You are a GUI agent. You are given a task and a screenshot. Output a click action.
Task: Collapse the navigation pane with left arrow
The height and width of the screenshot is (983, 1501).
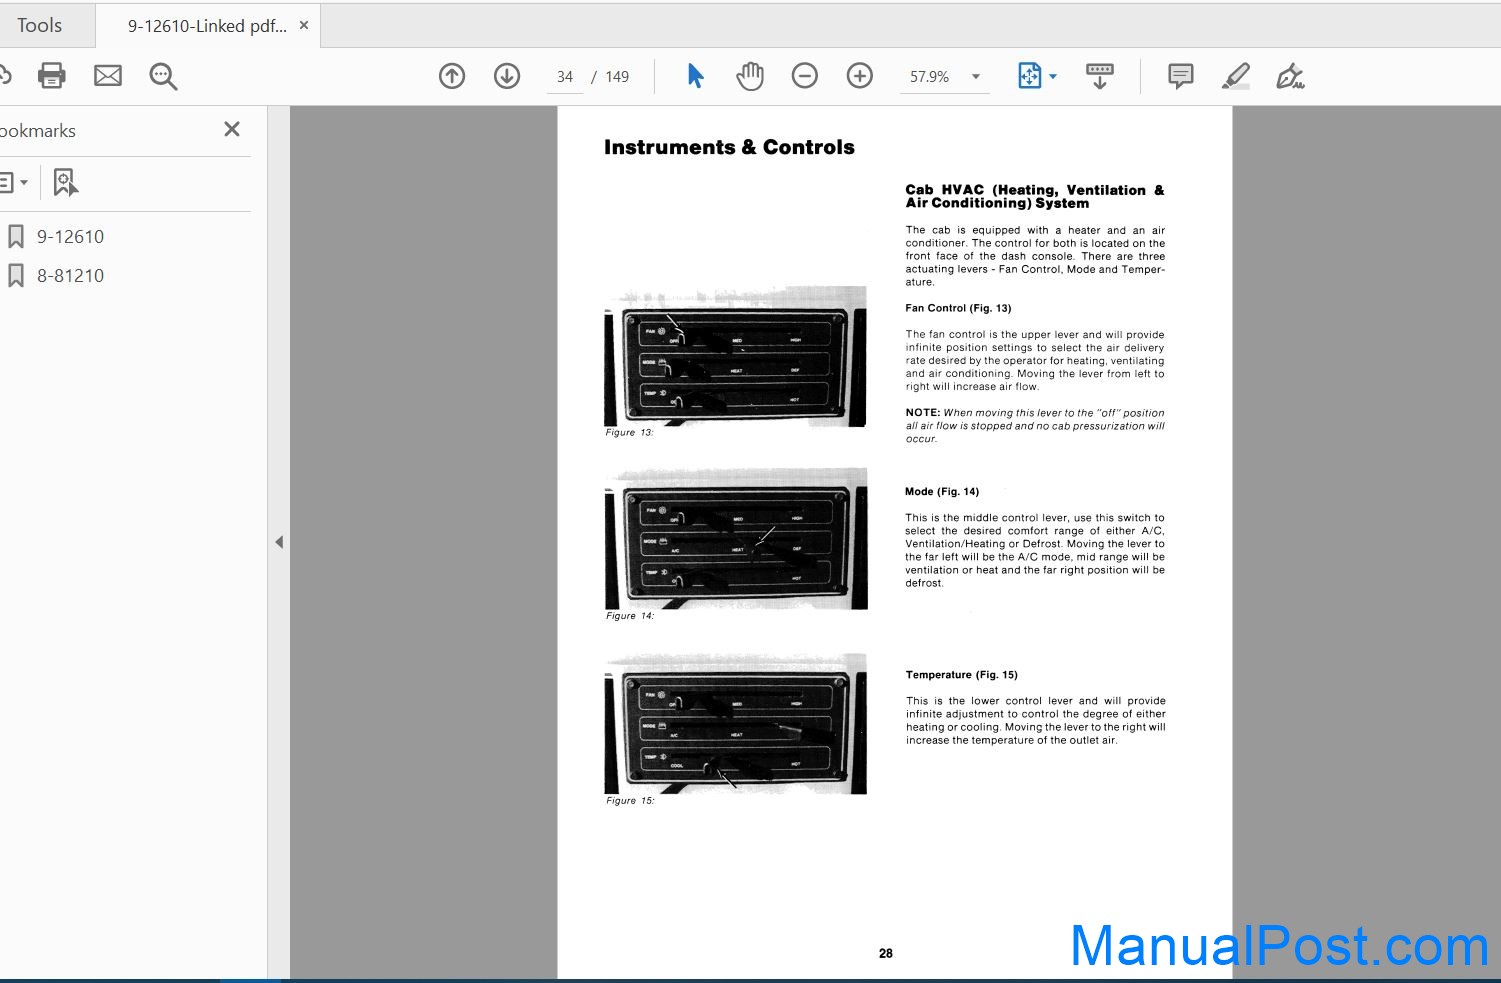coord(279,542)
